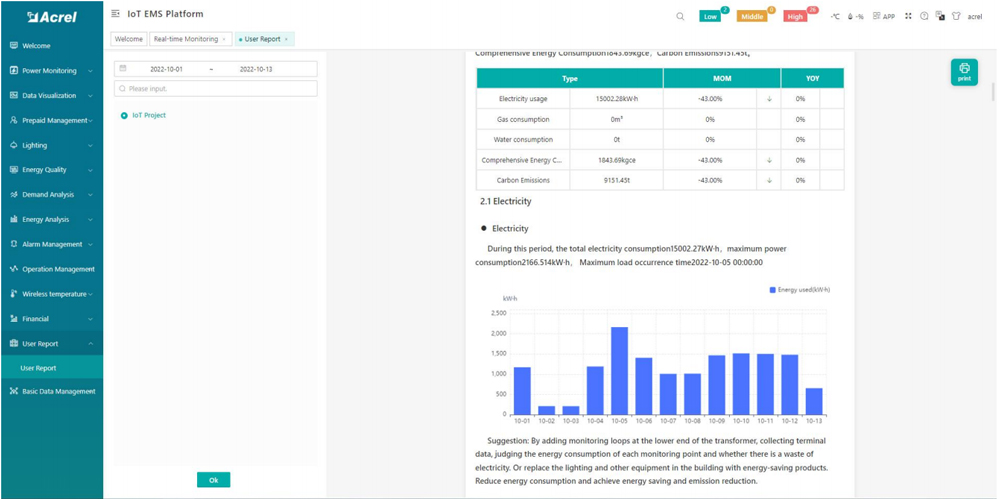Click the Energy Quality sidebar icon
Screen dimensions: 1000x499
[x=13, y=170]
